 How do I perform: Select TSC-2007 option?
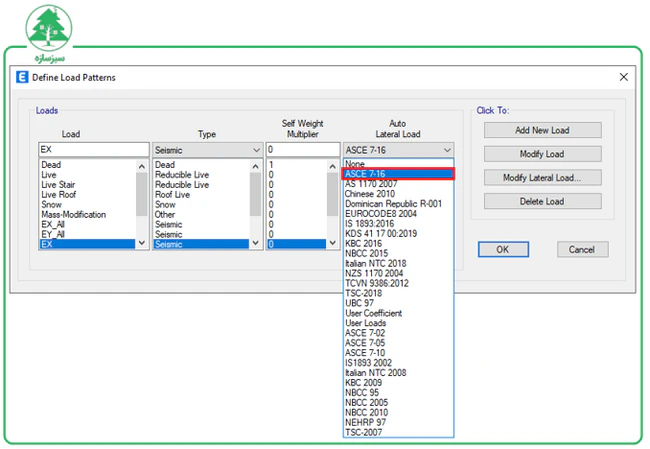coord(398,432)
